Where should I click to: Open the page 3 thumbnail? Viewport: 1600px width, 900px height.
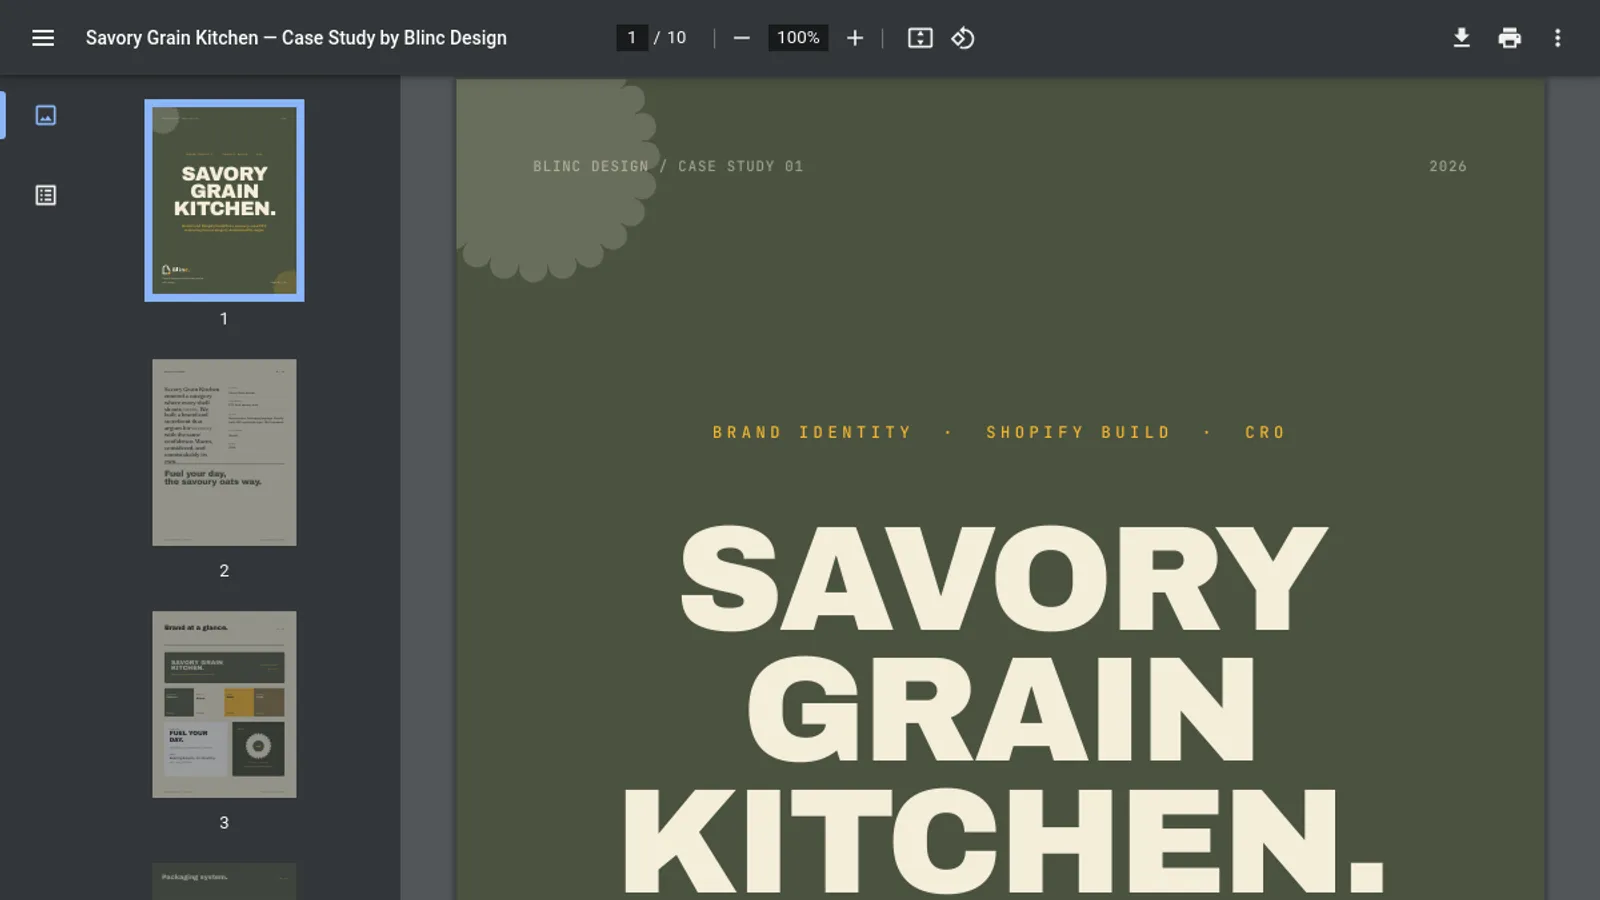pos(224,704)
